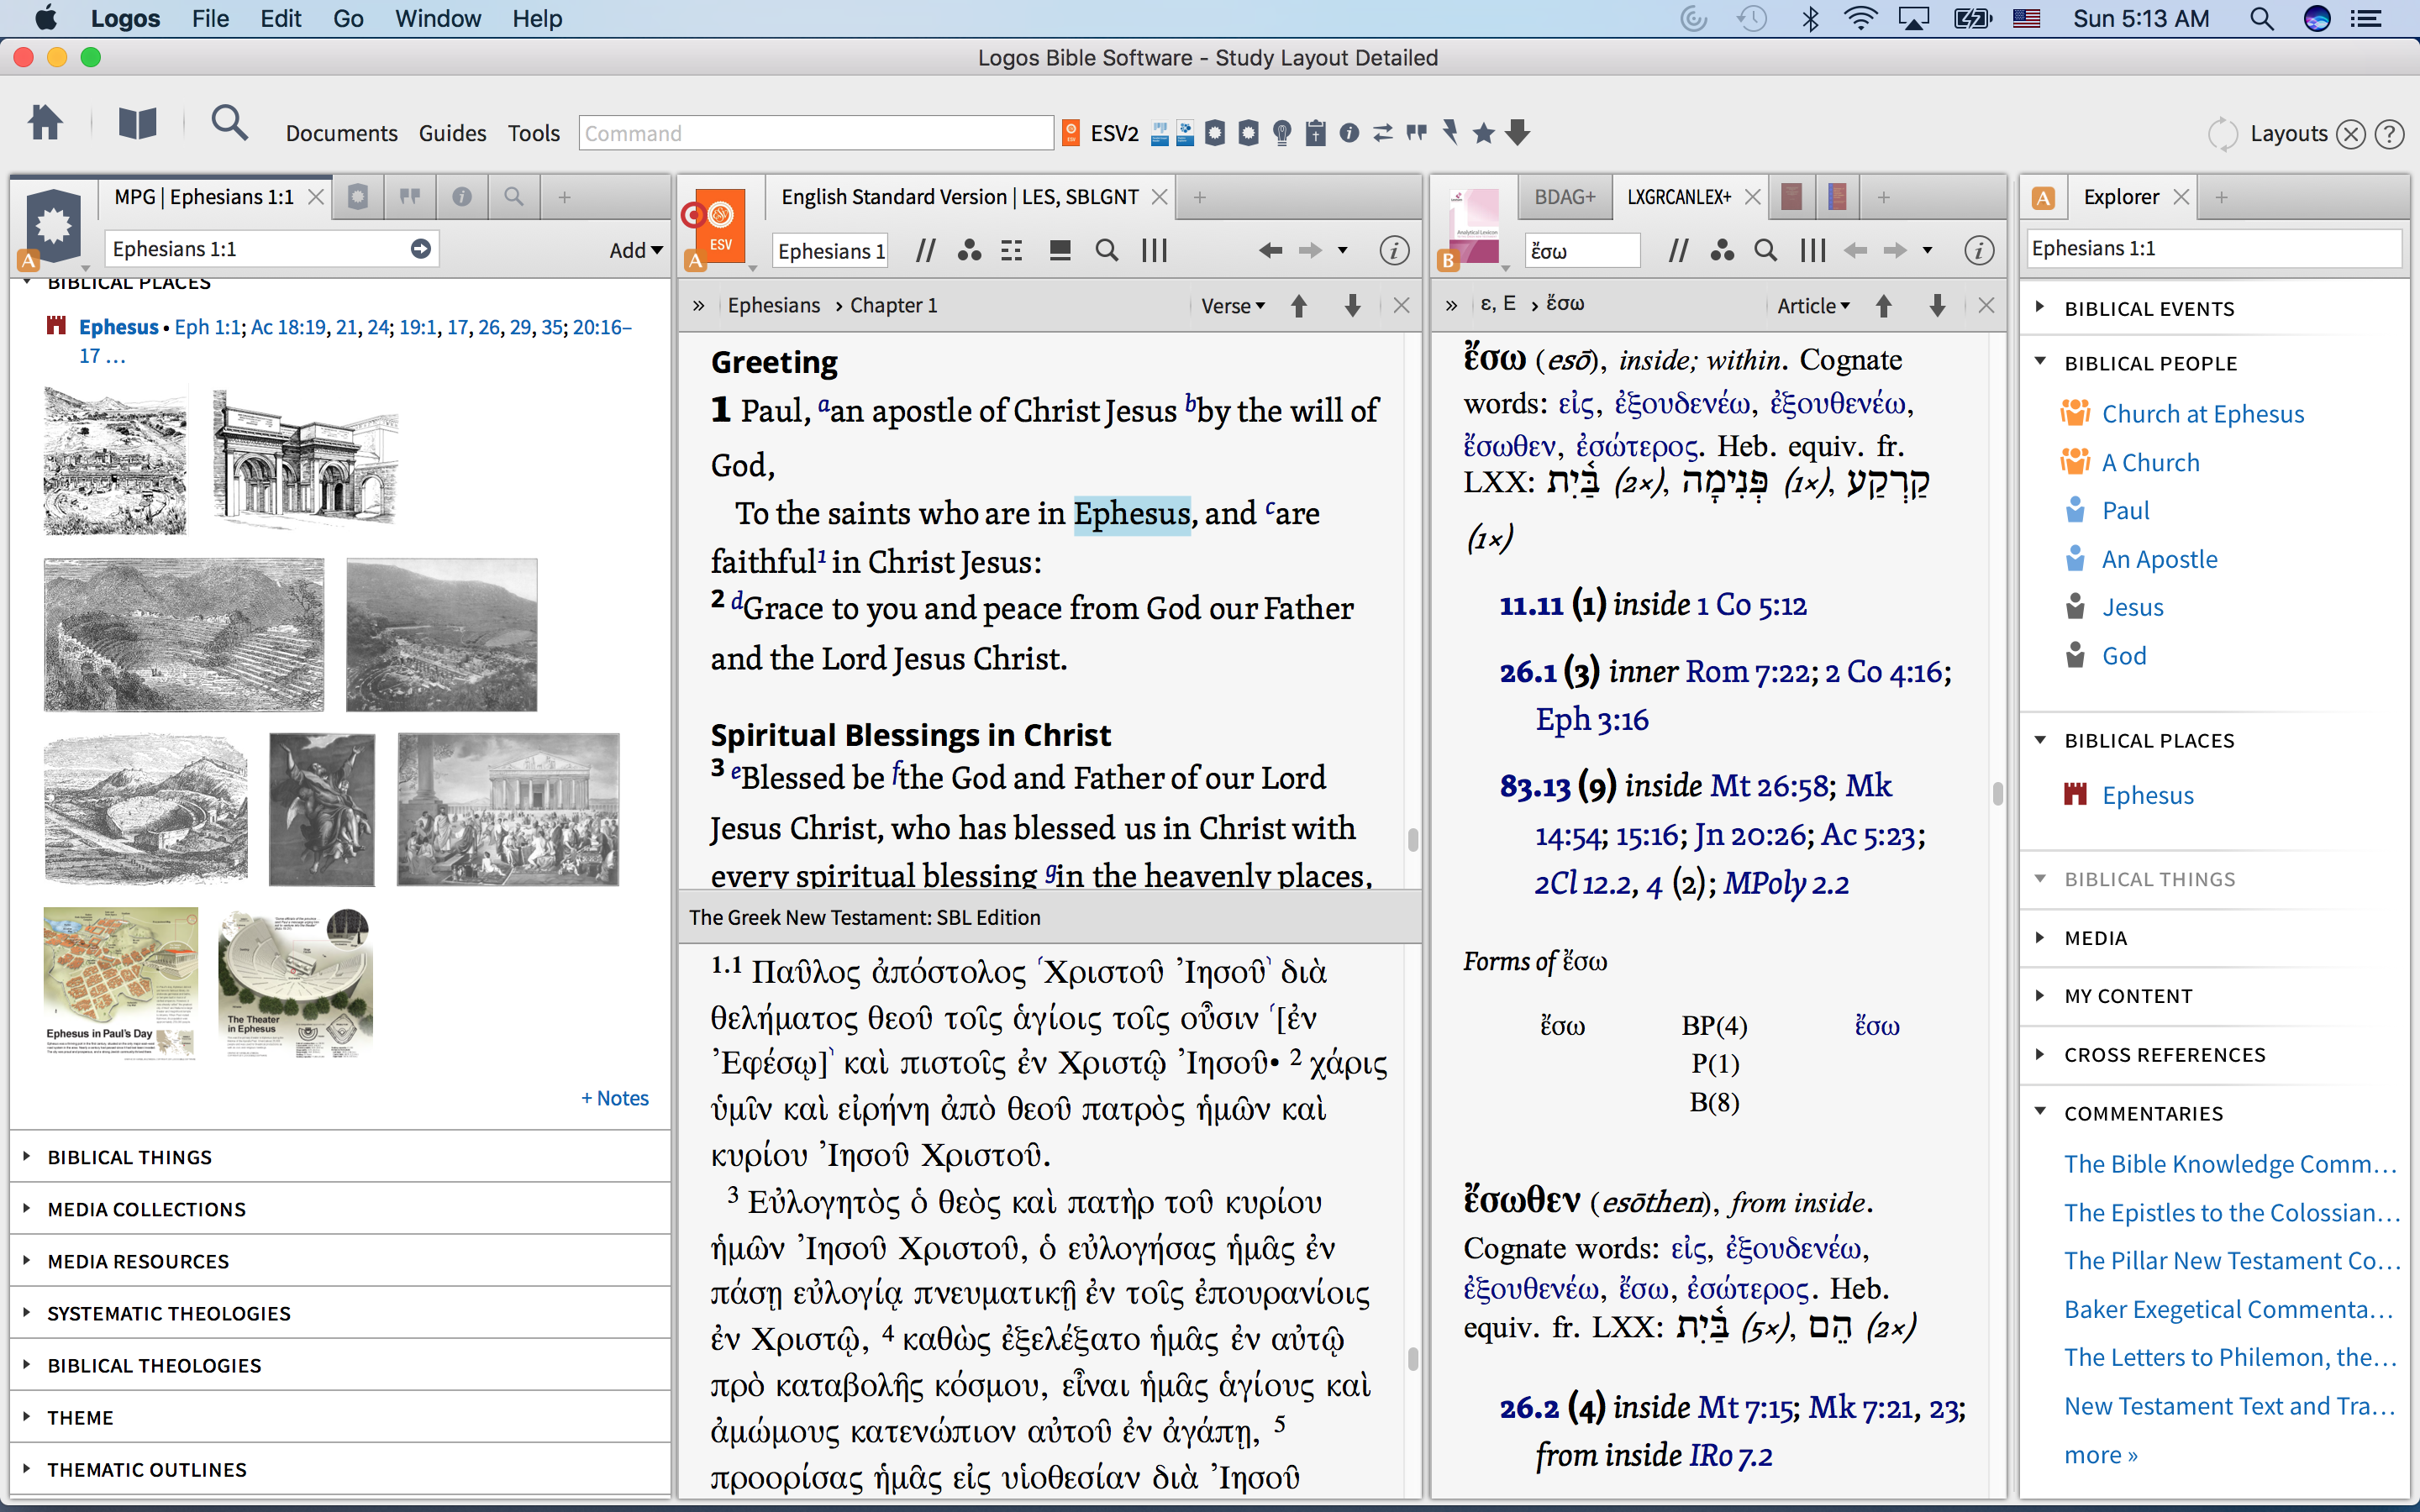Open Ephesus in Paul's Day map thumbnail
Screen dimensions: 2420x1512
121,983
